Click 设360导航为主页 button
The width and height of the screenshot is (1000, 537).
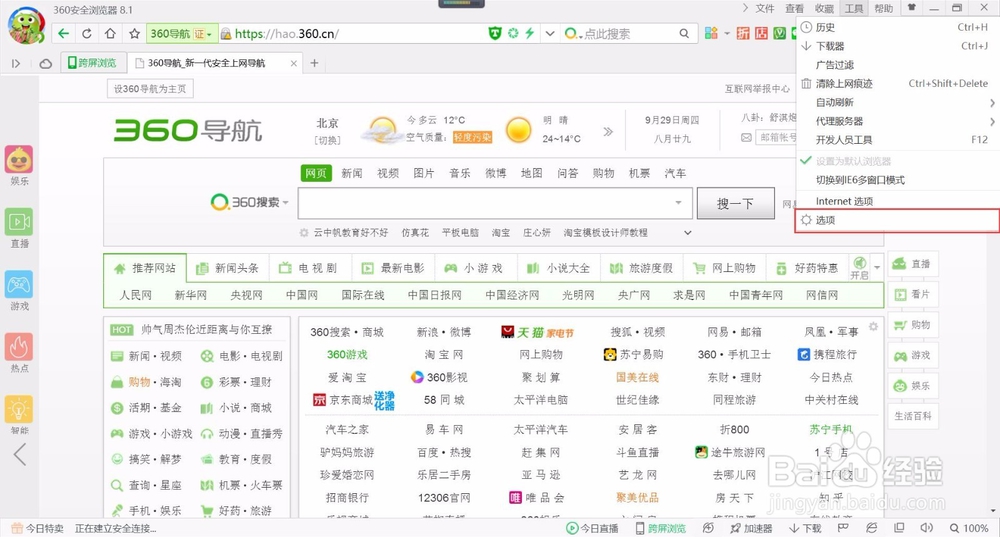(x=150, y=89)
